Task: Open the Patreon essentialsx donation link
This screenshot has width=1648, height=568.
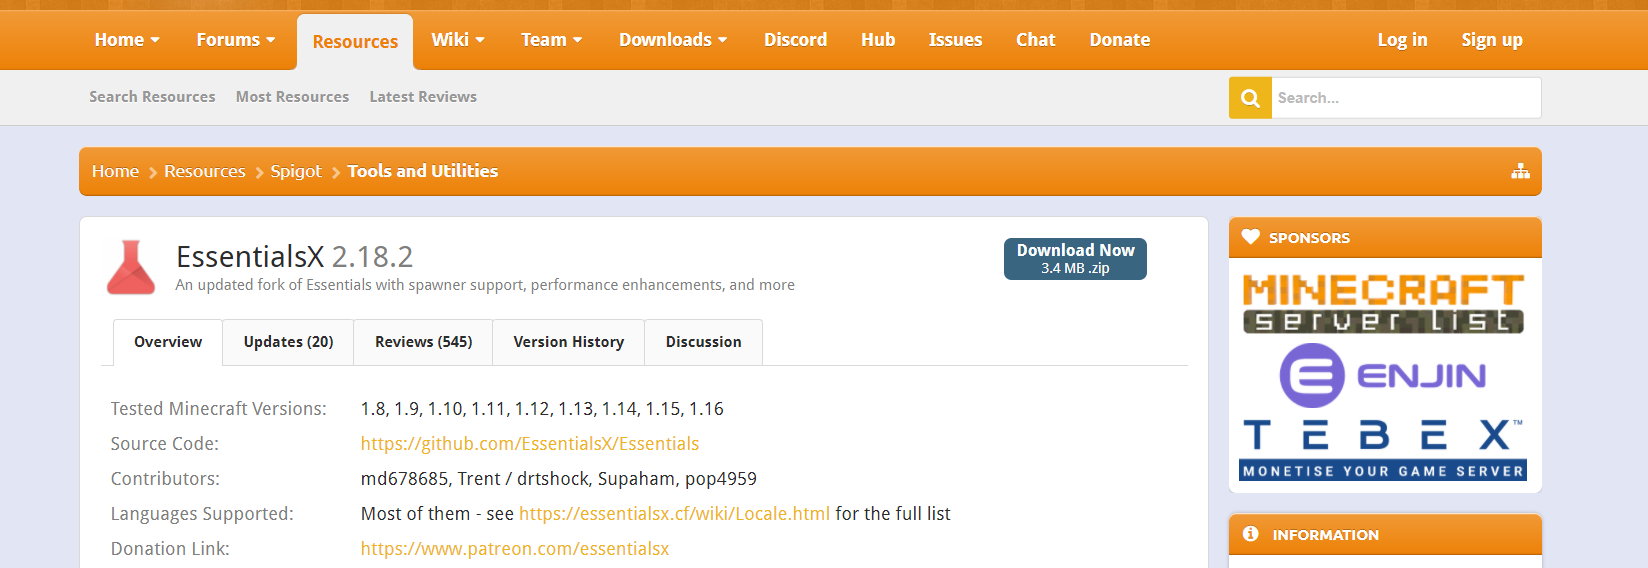Action: point(515,549)
